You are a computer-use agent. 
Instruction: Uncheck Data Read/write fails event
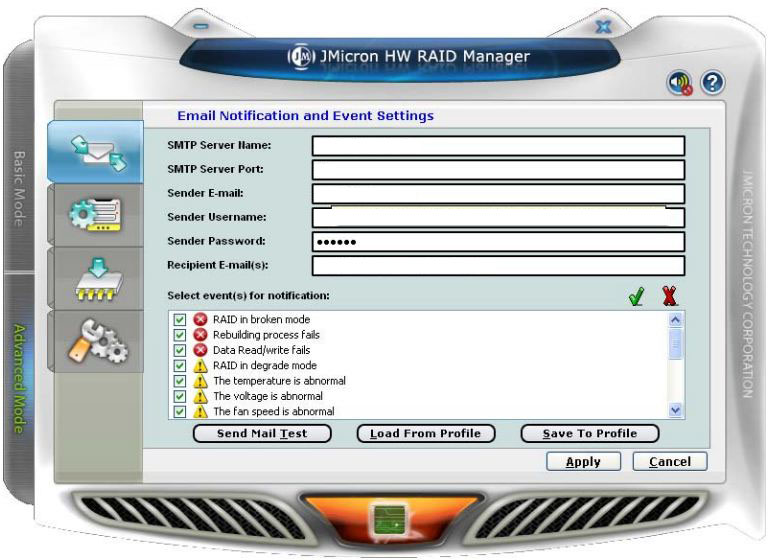coord(180,350)
